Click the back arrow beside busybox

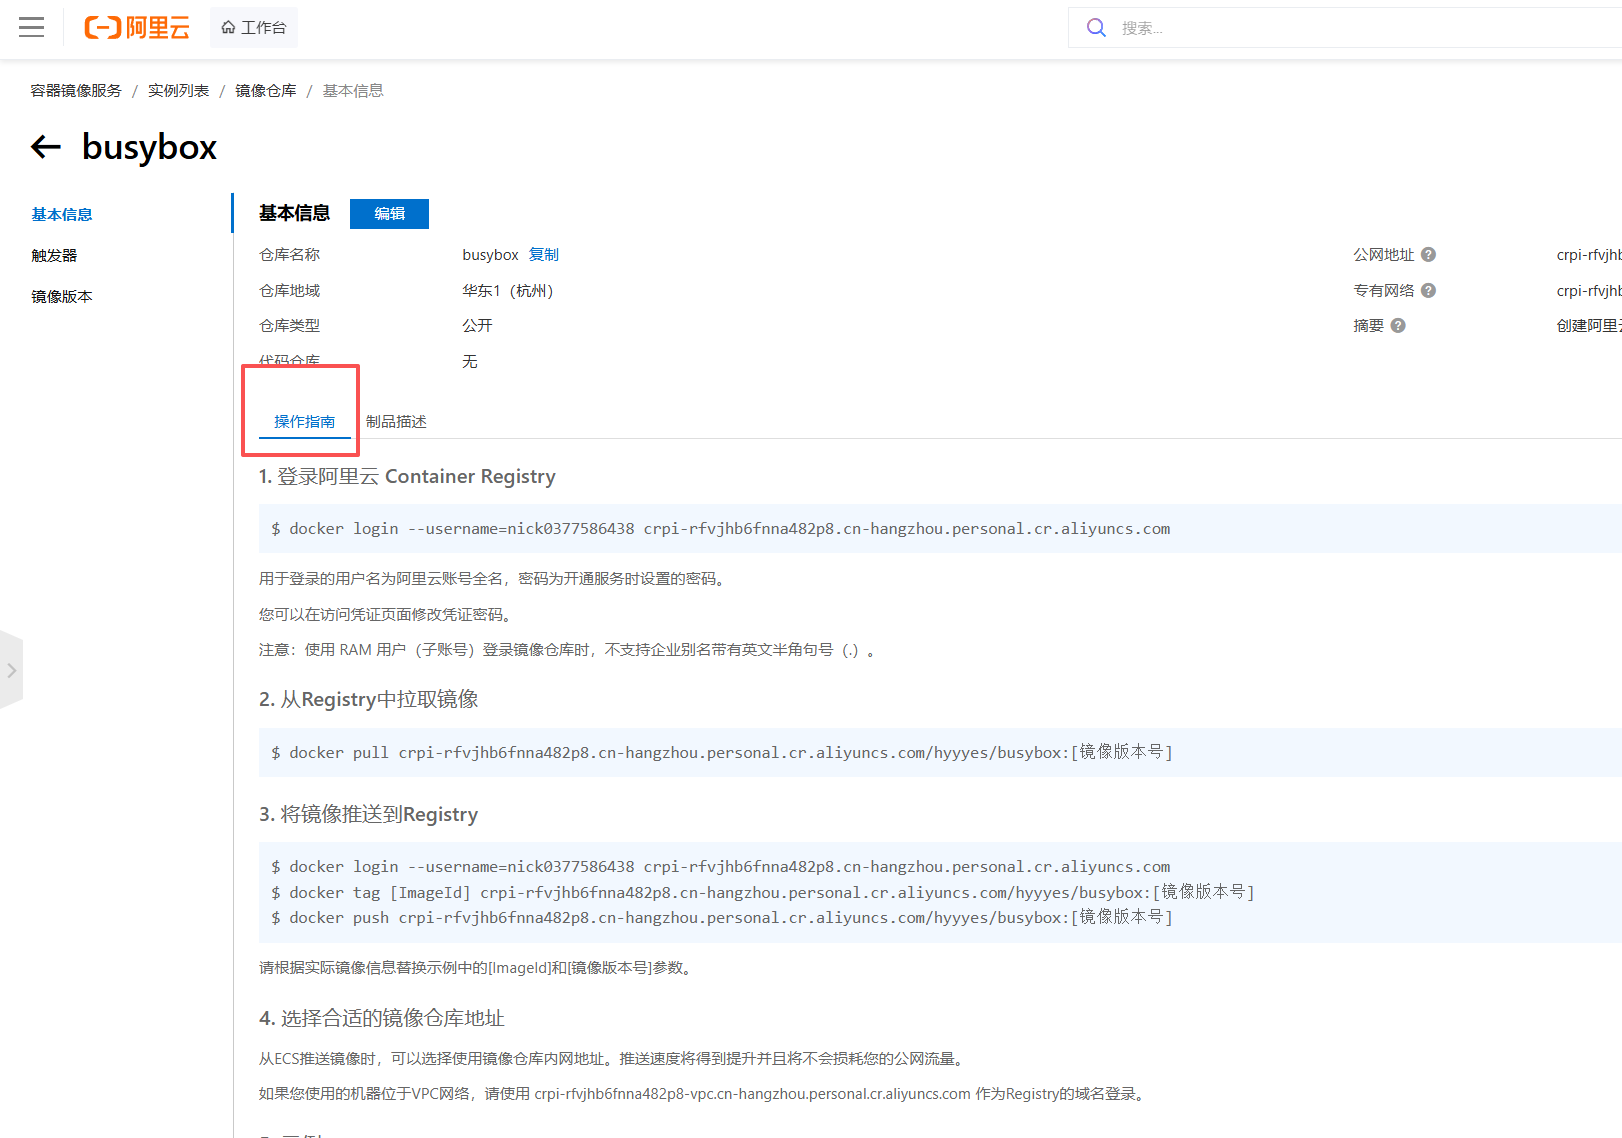pyautogui.click(x=46, y=147)
